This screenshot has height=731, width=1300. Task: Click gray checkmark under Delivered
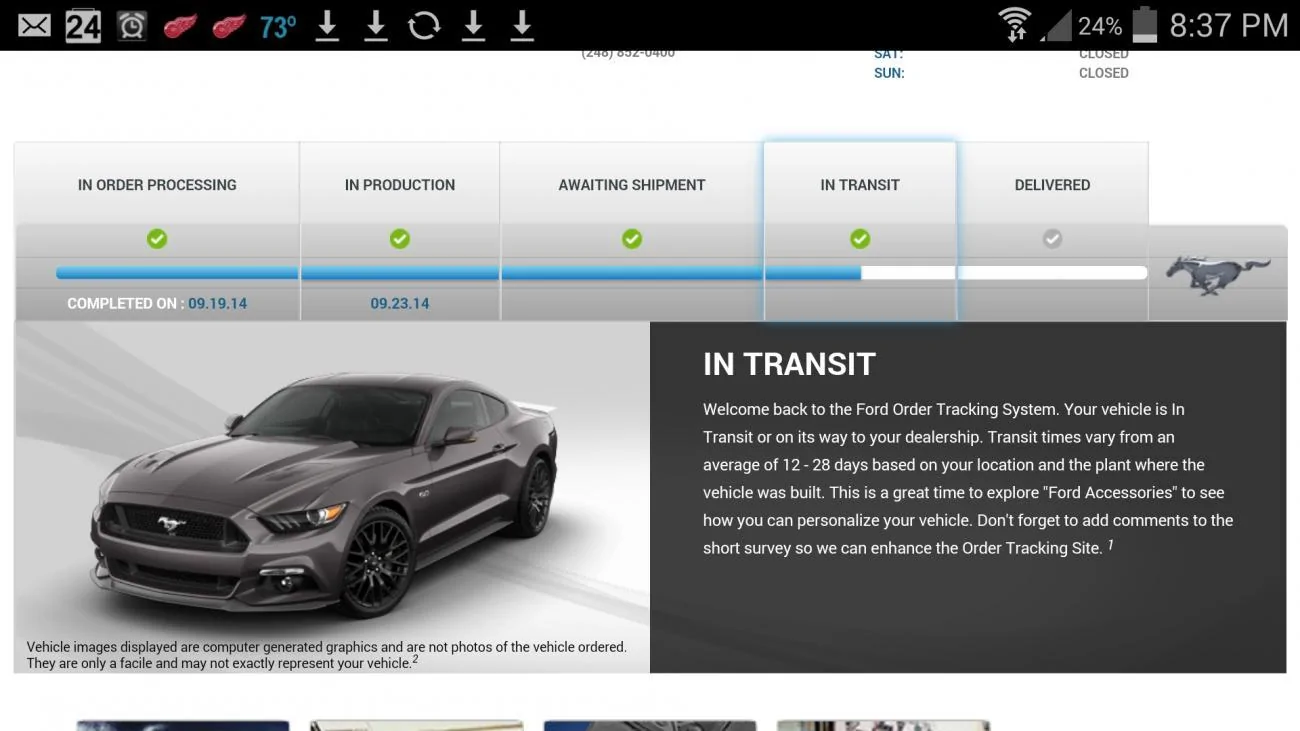click(1052, 239)
